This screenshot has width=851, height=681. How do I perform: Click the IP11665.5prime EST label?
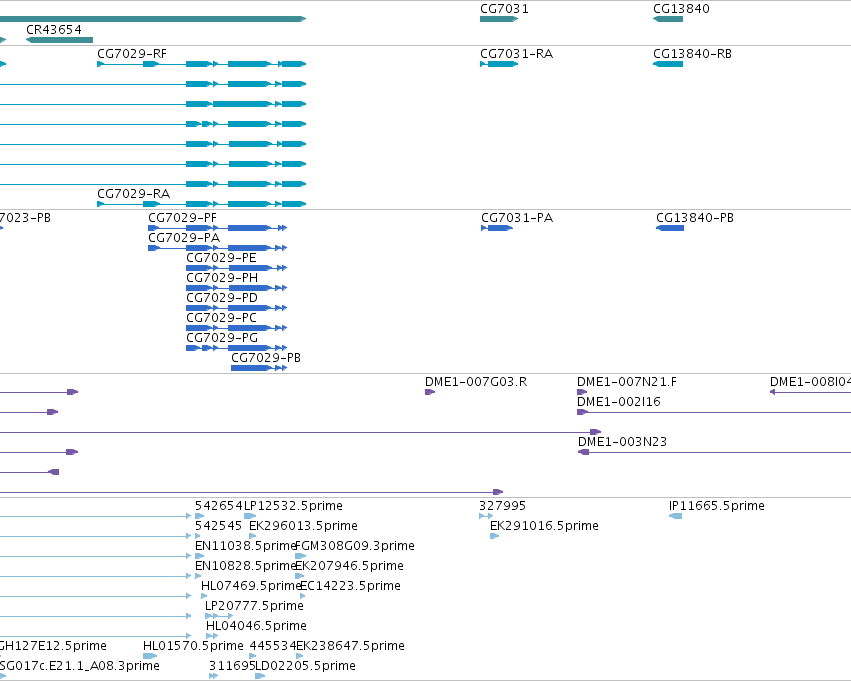coord(717,506)
